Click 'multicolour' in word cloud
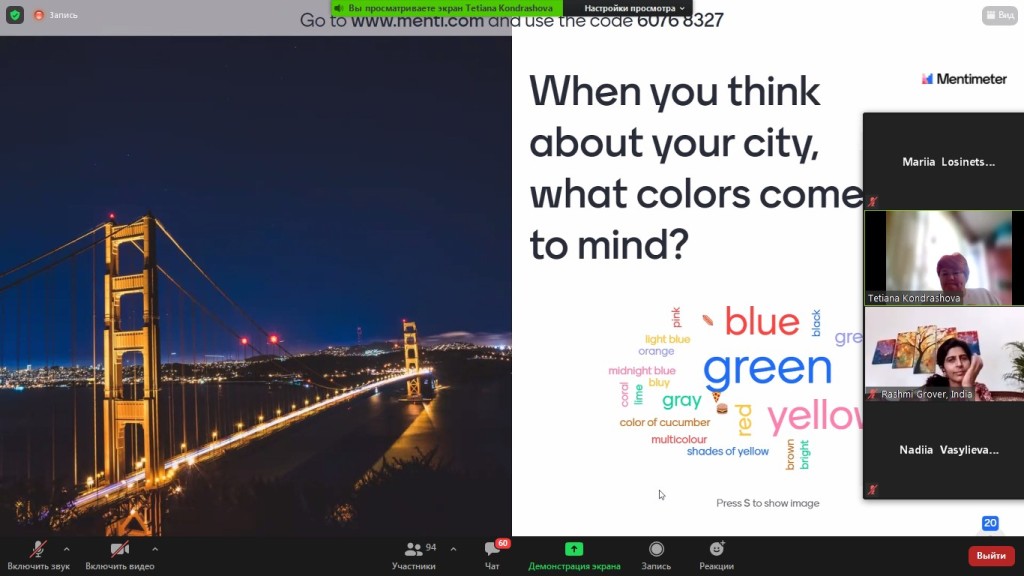The width and height of the screenshot is (1024, 576). [679, 440]
